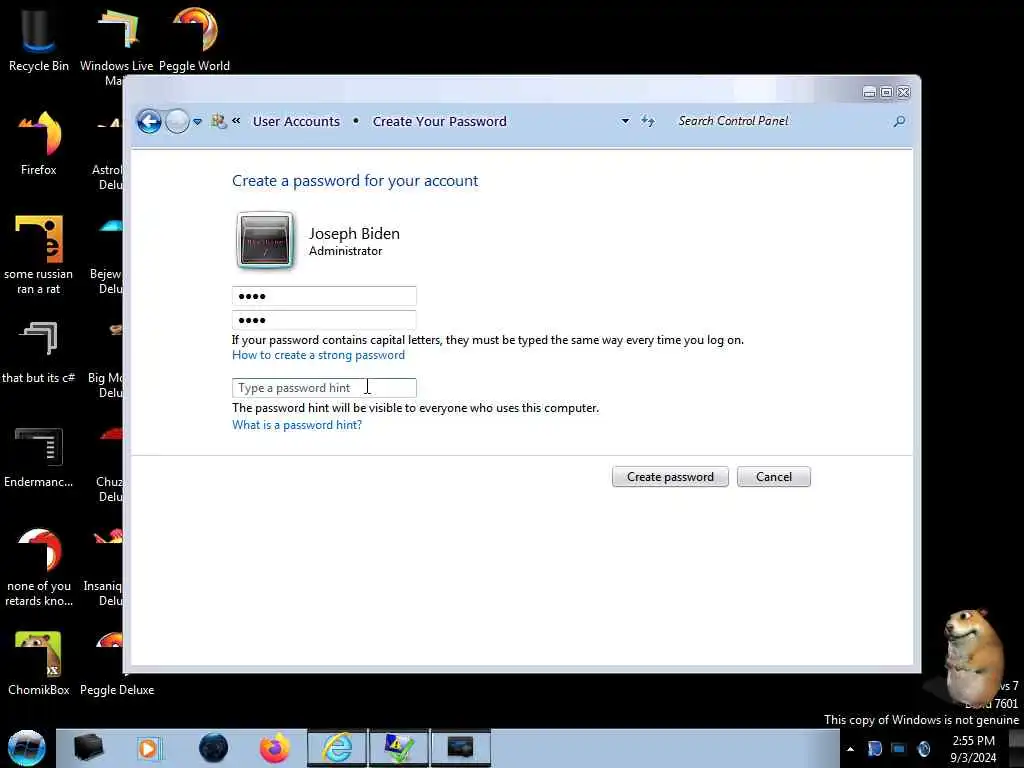This screenshot has height=768, width=1024.
Task: Switch to the dark window taskbar button
Action: [460, 748]
